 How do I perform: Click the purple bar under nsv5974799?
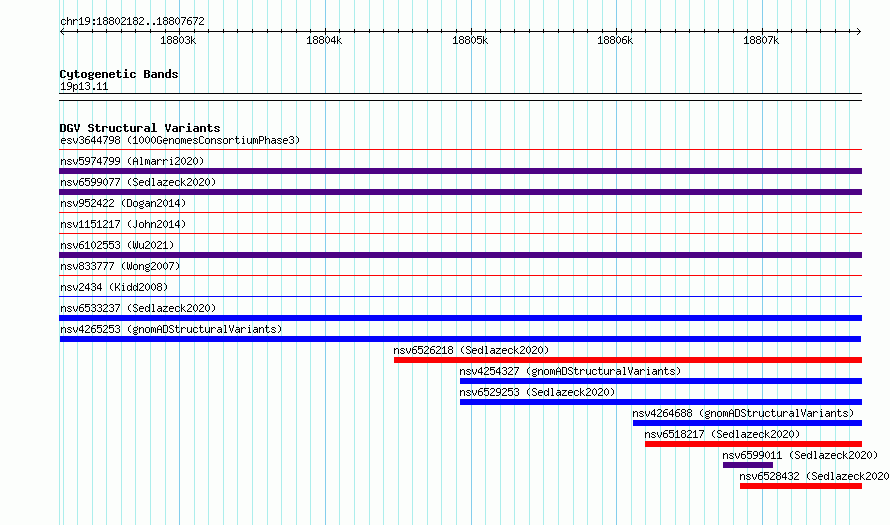click(x=460, y=171)
